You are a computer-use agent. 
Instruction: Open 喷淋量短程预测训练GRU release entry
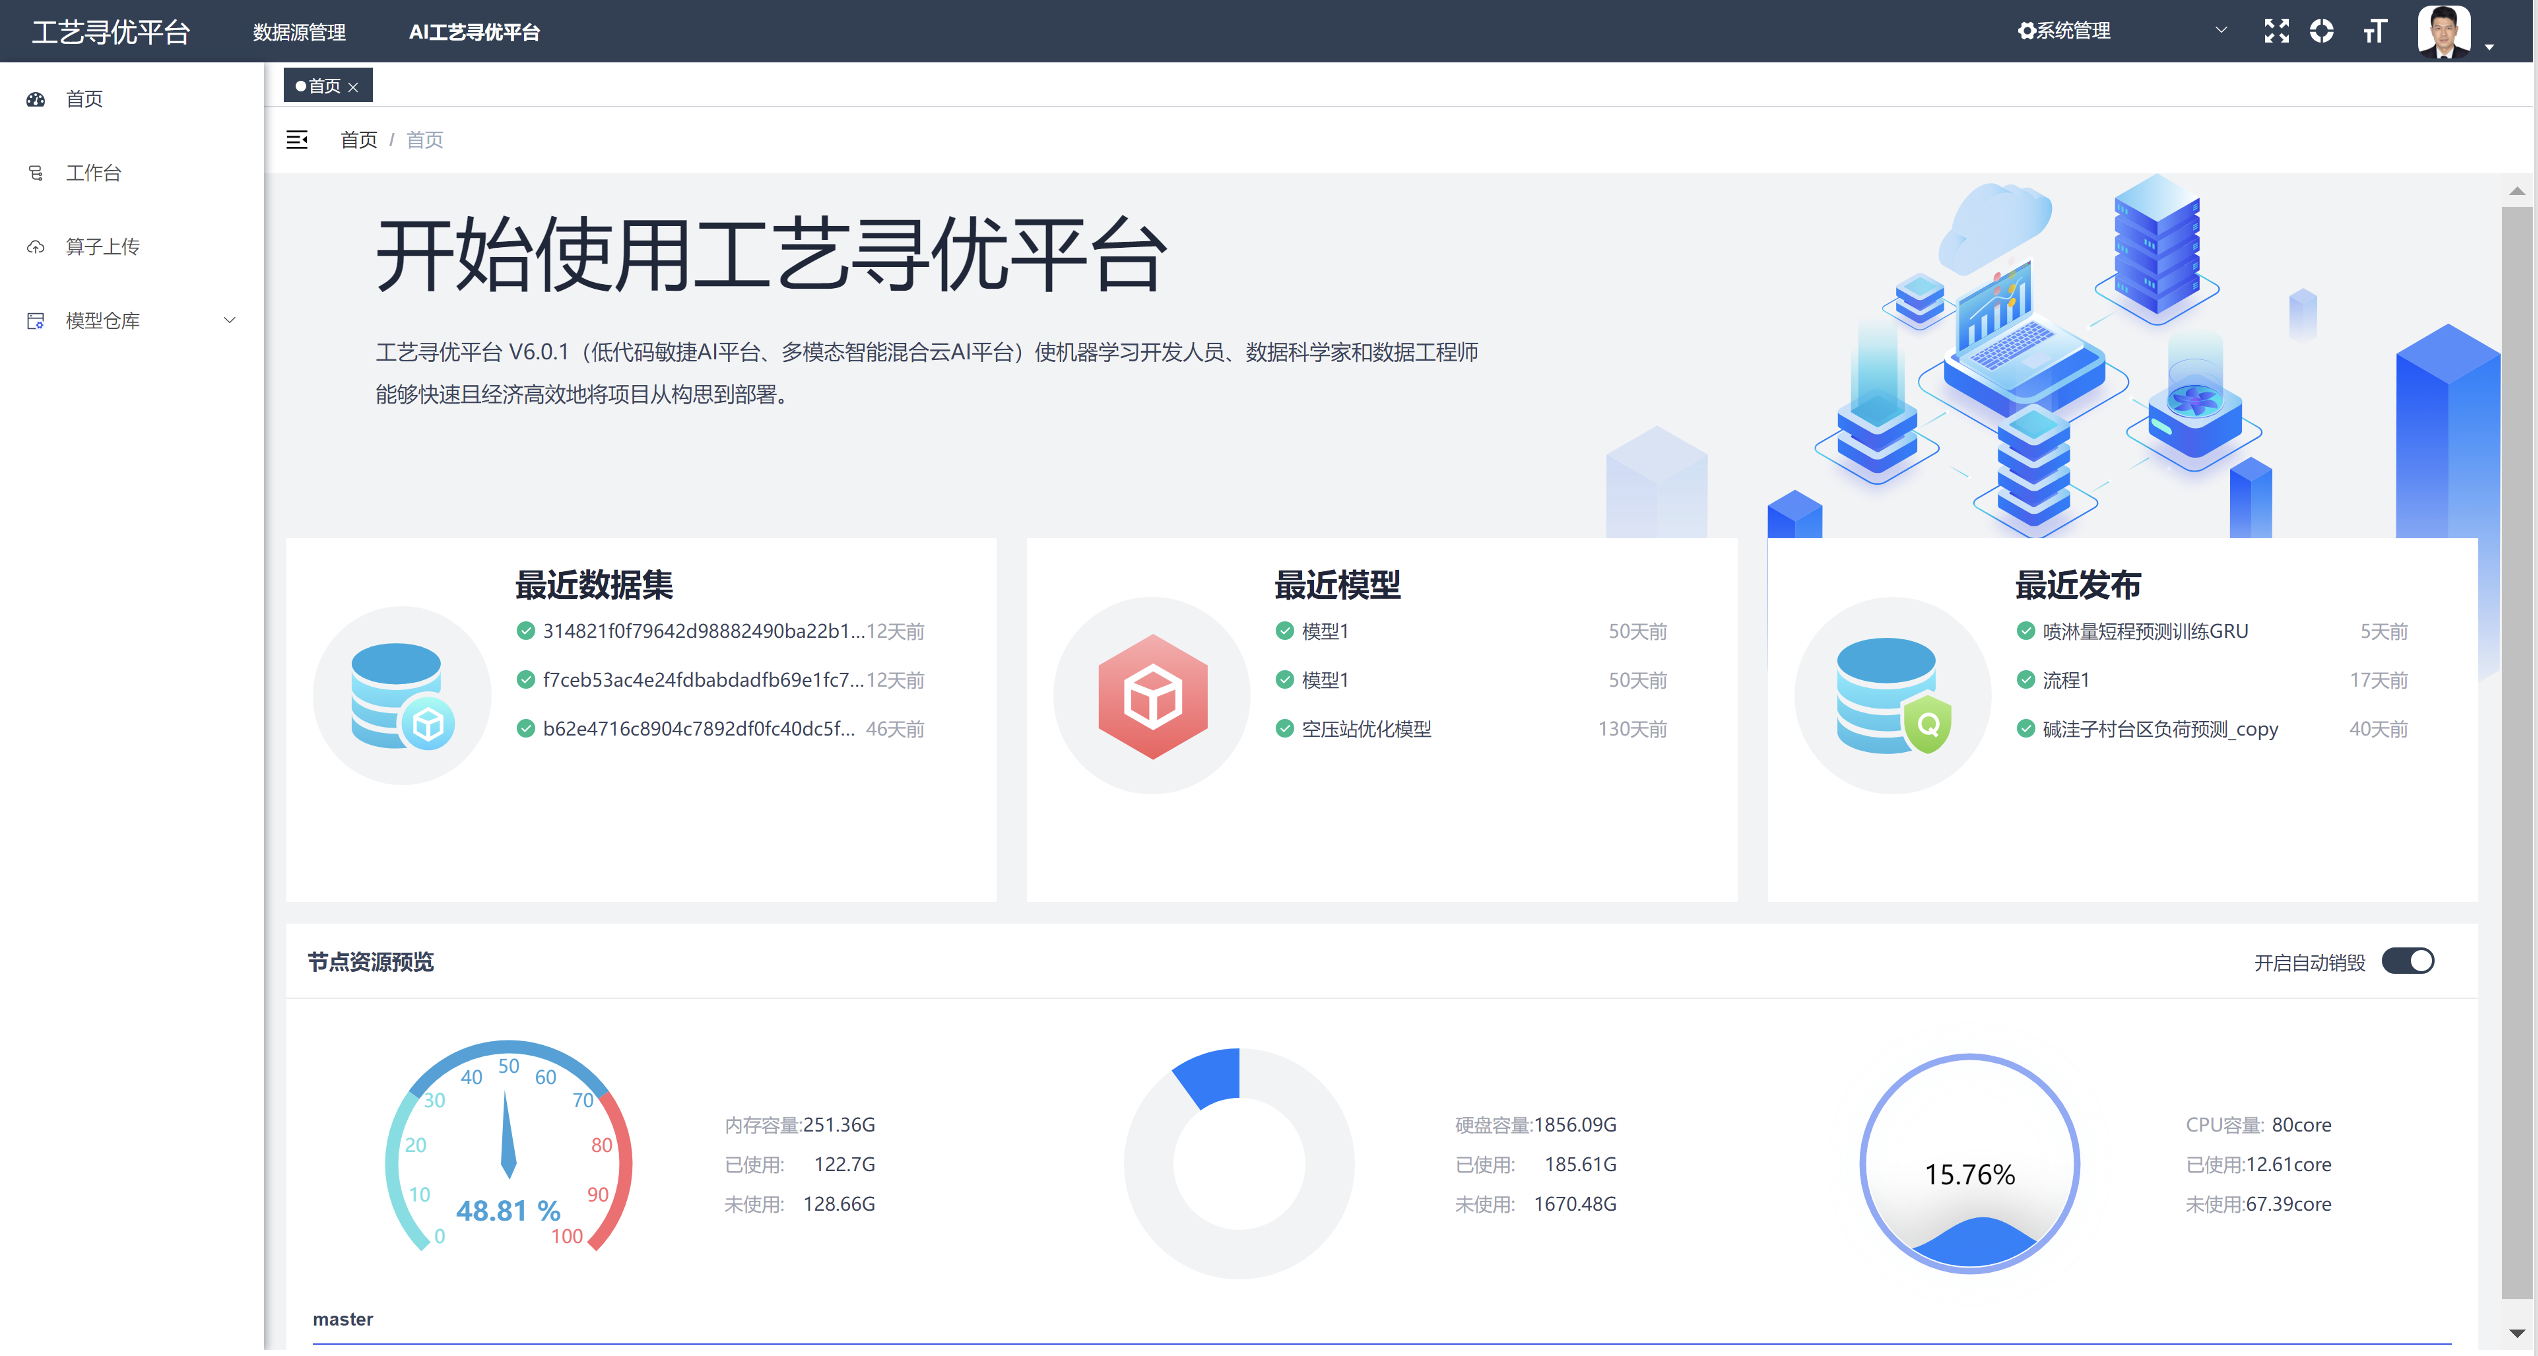[2144, 631]
